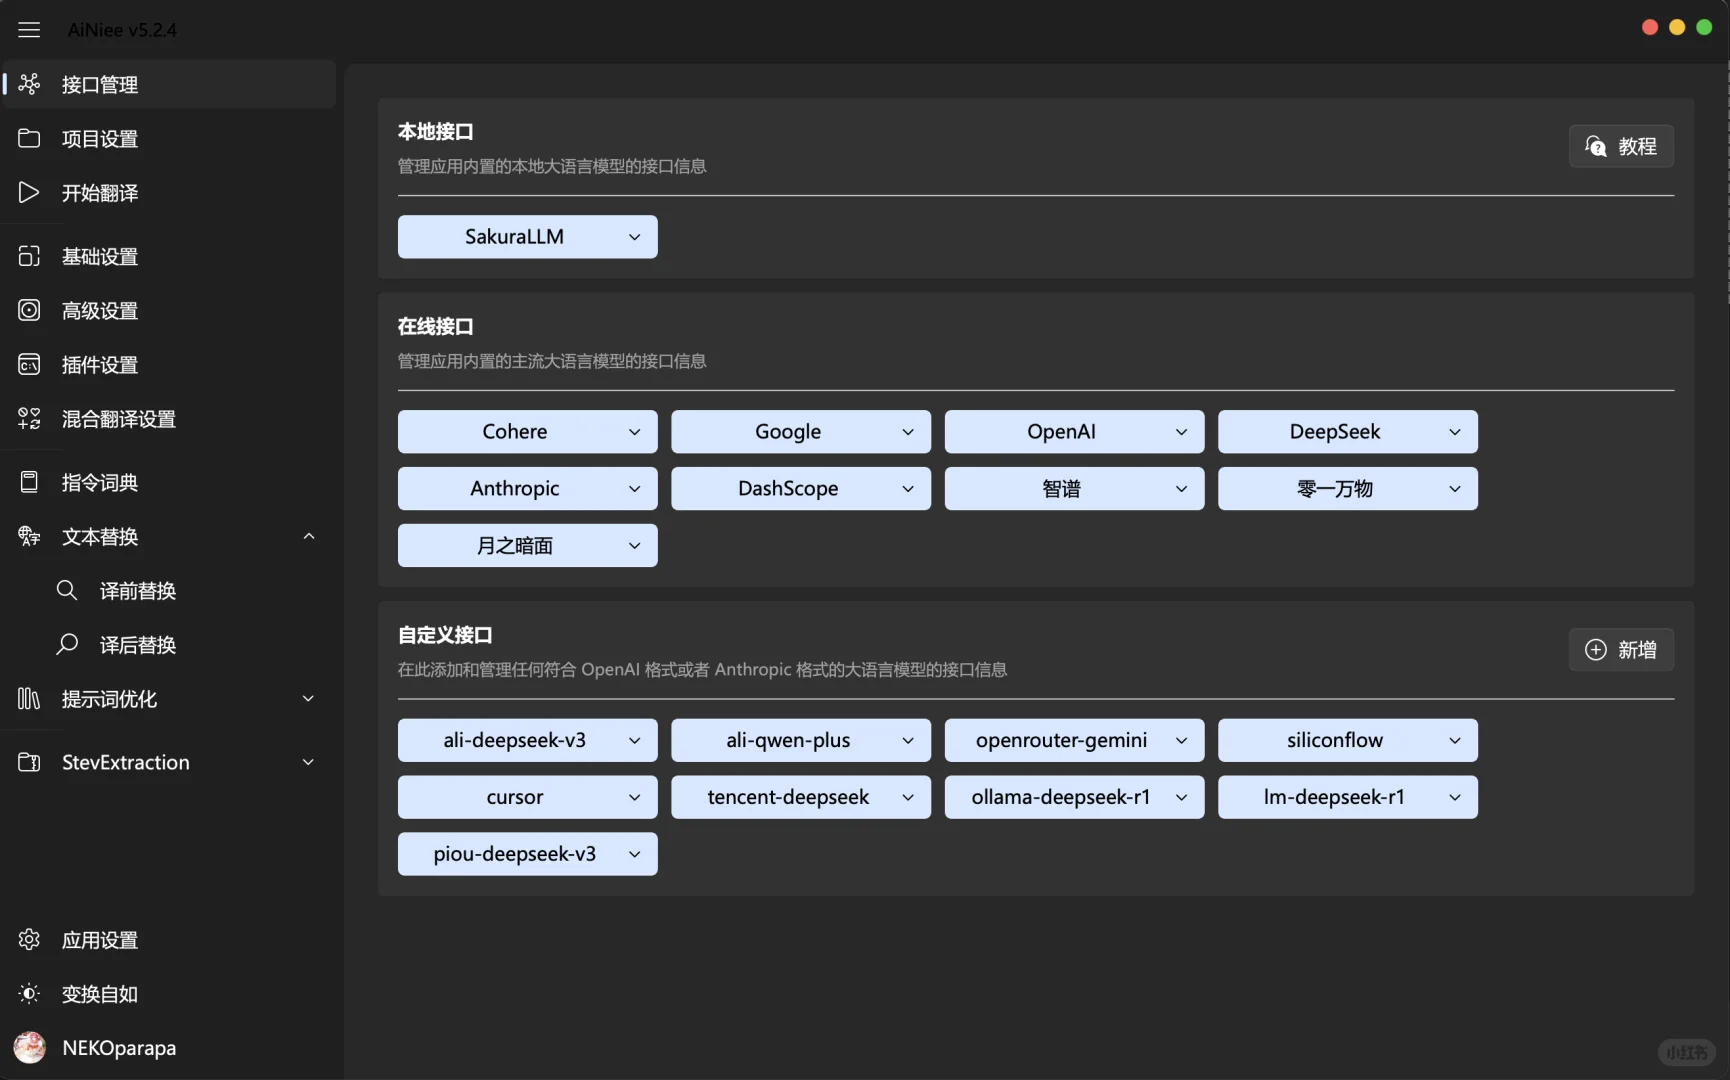Open the lm-deepseek-r1 dropdown
This screenshot has width=1730, height=1080.
coord(1347,798)
